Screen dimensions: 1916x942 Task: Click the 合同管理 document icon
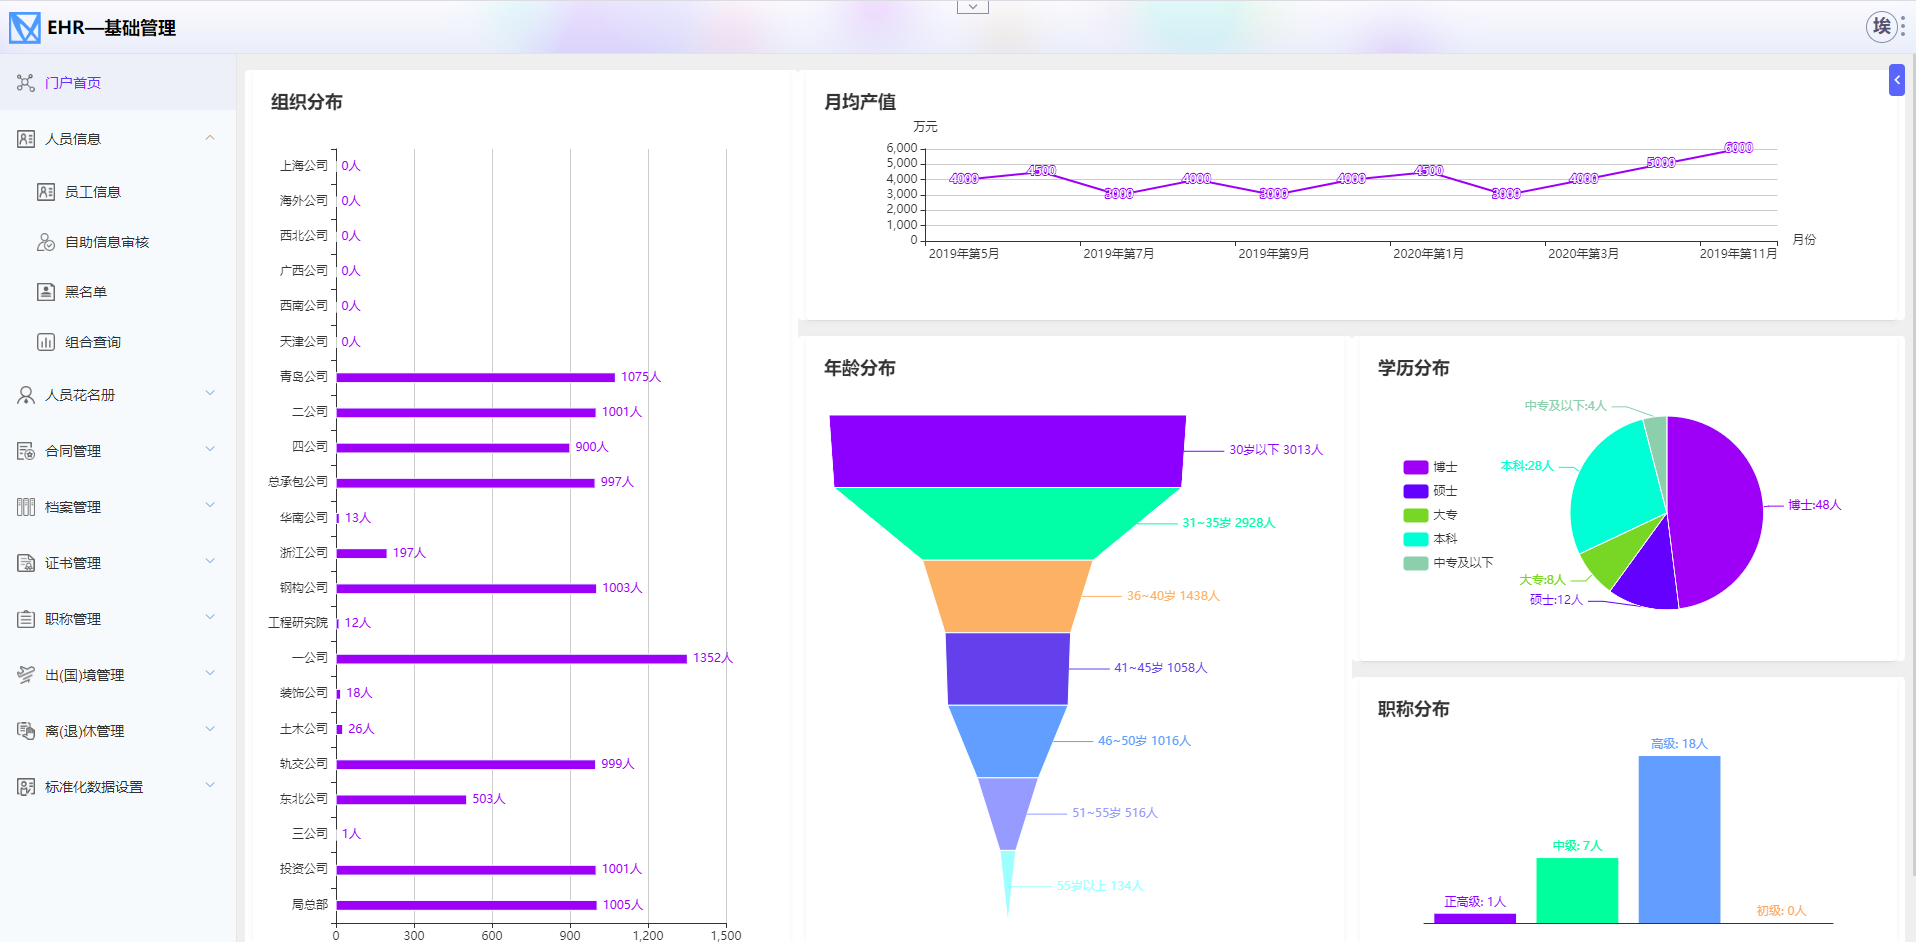pos(26,451)
